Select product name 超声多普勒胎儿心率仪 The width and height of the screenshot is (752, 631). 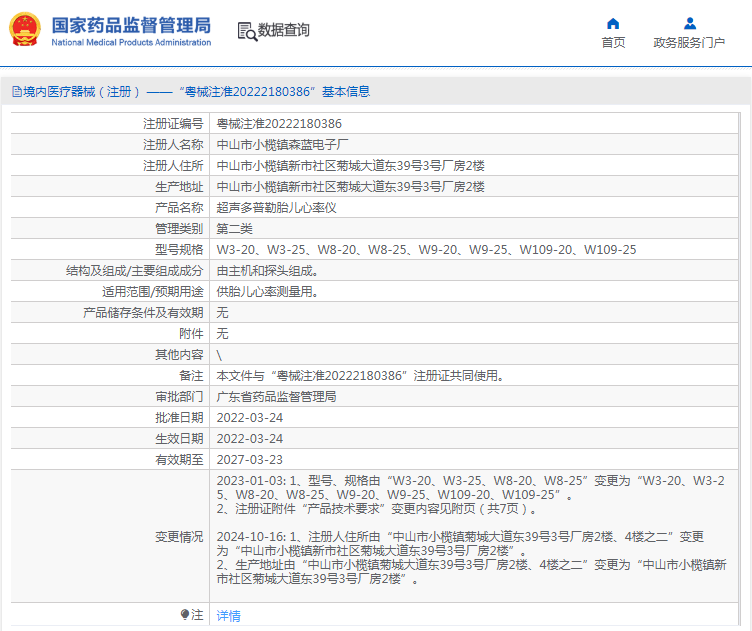coord(276,208)
